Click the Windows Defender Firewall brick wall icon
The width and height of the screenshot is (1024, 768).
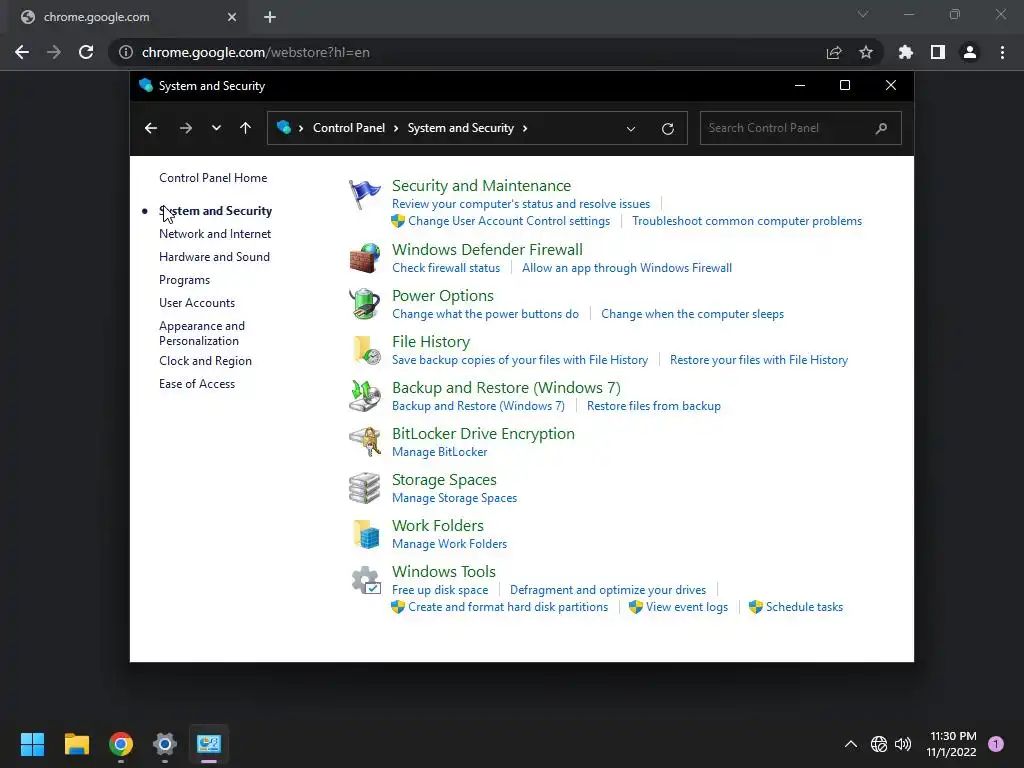point(364,258)
